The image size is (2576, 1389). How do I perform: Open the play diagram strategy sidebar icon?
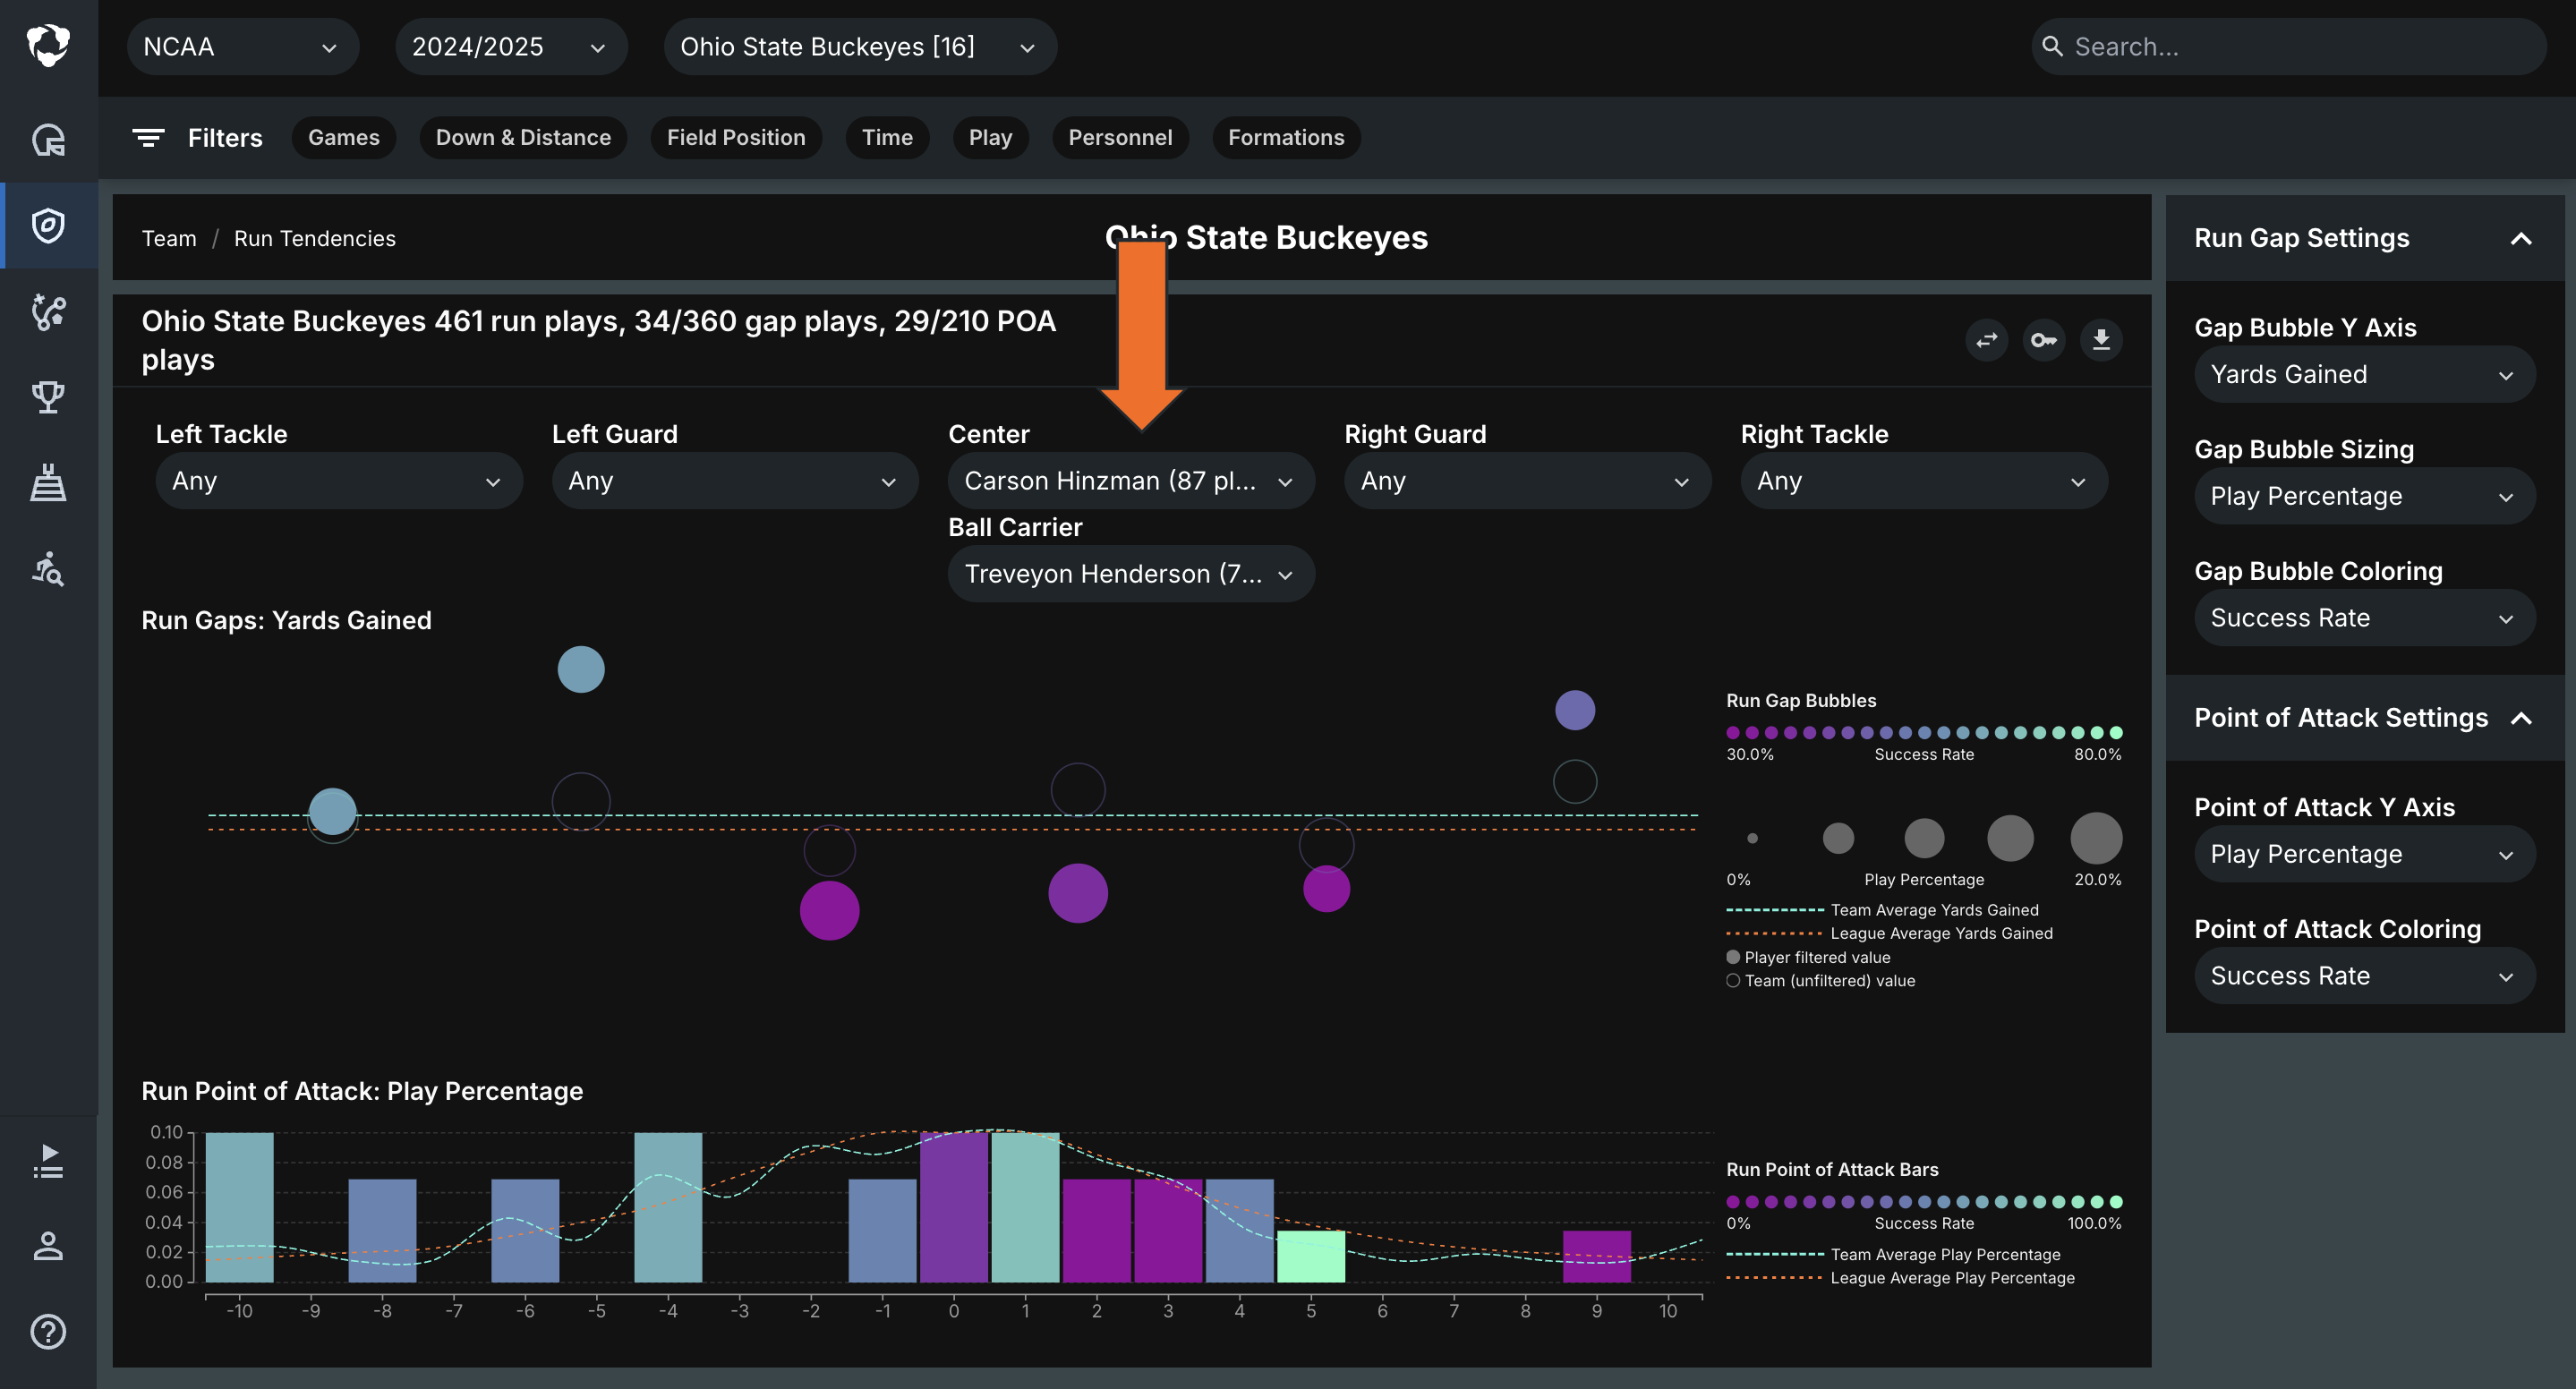(x=48, y=312)
